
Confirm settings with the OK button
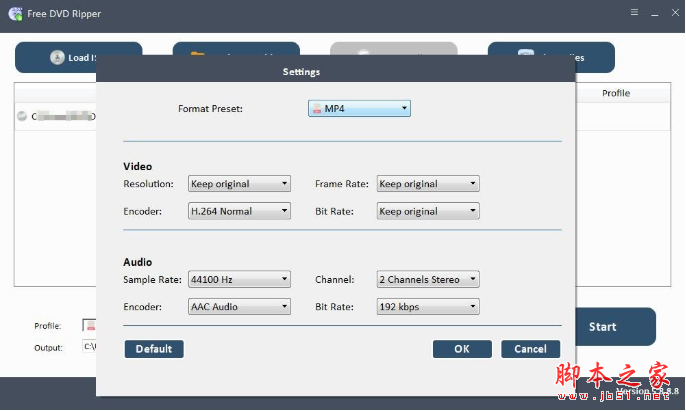tap(462, 349)
